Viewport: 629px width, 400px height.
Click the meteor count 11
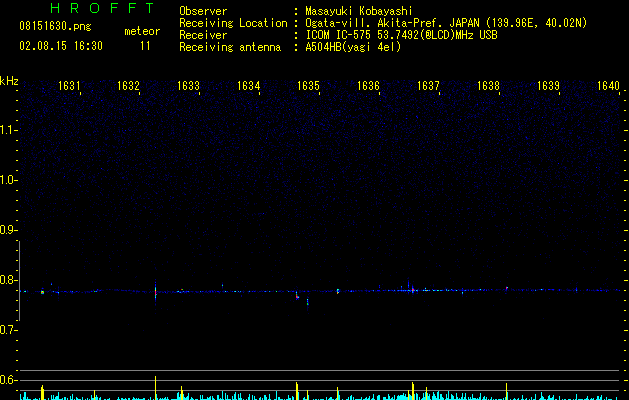click(145, 46)
